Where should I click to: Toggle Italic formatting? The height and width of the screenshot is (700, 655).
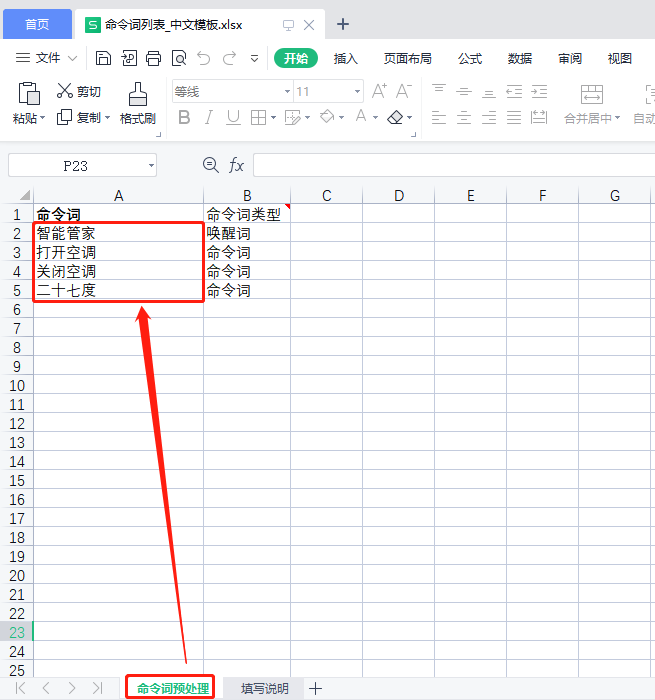click(x=209, y=118)
